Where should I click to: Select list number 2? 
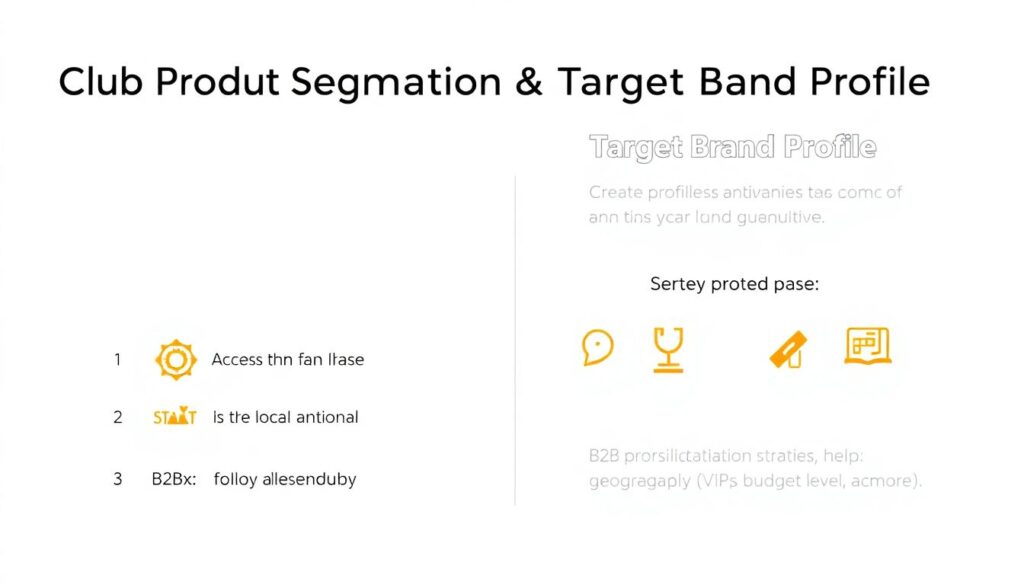[117, 417]
